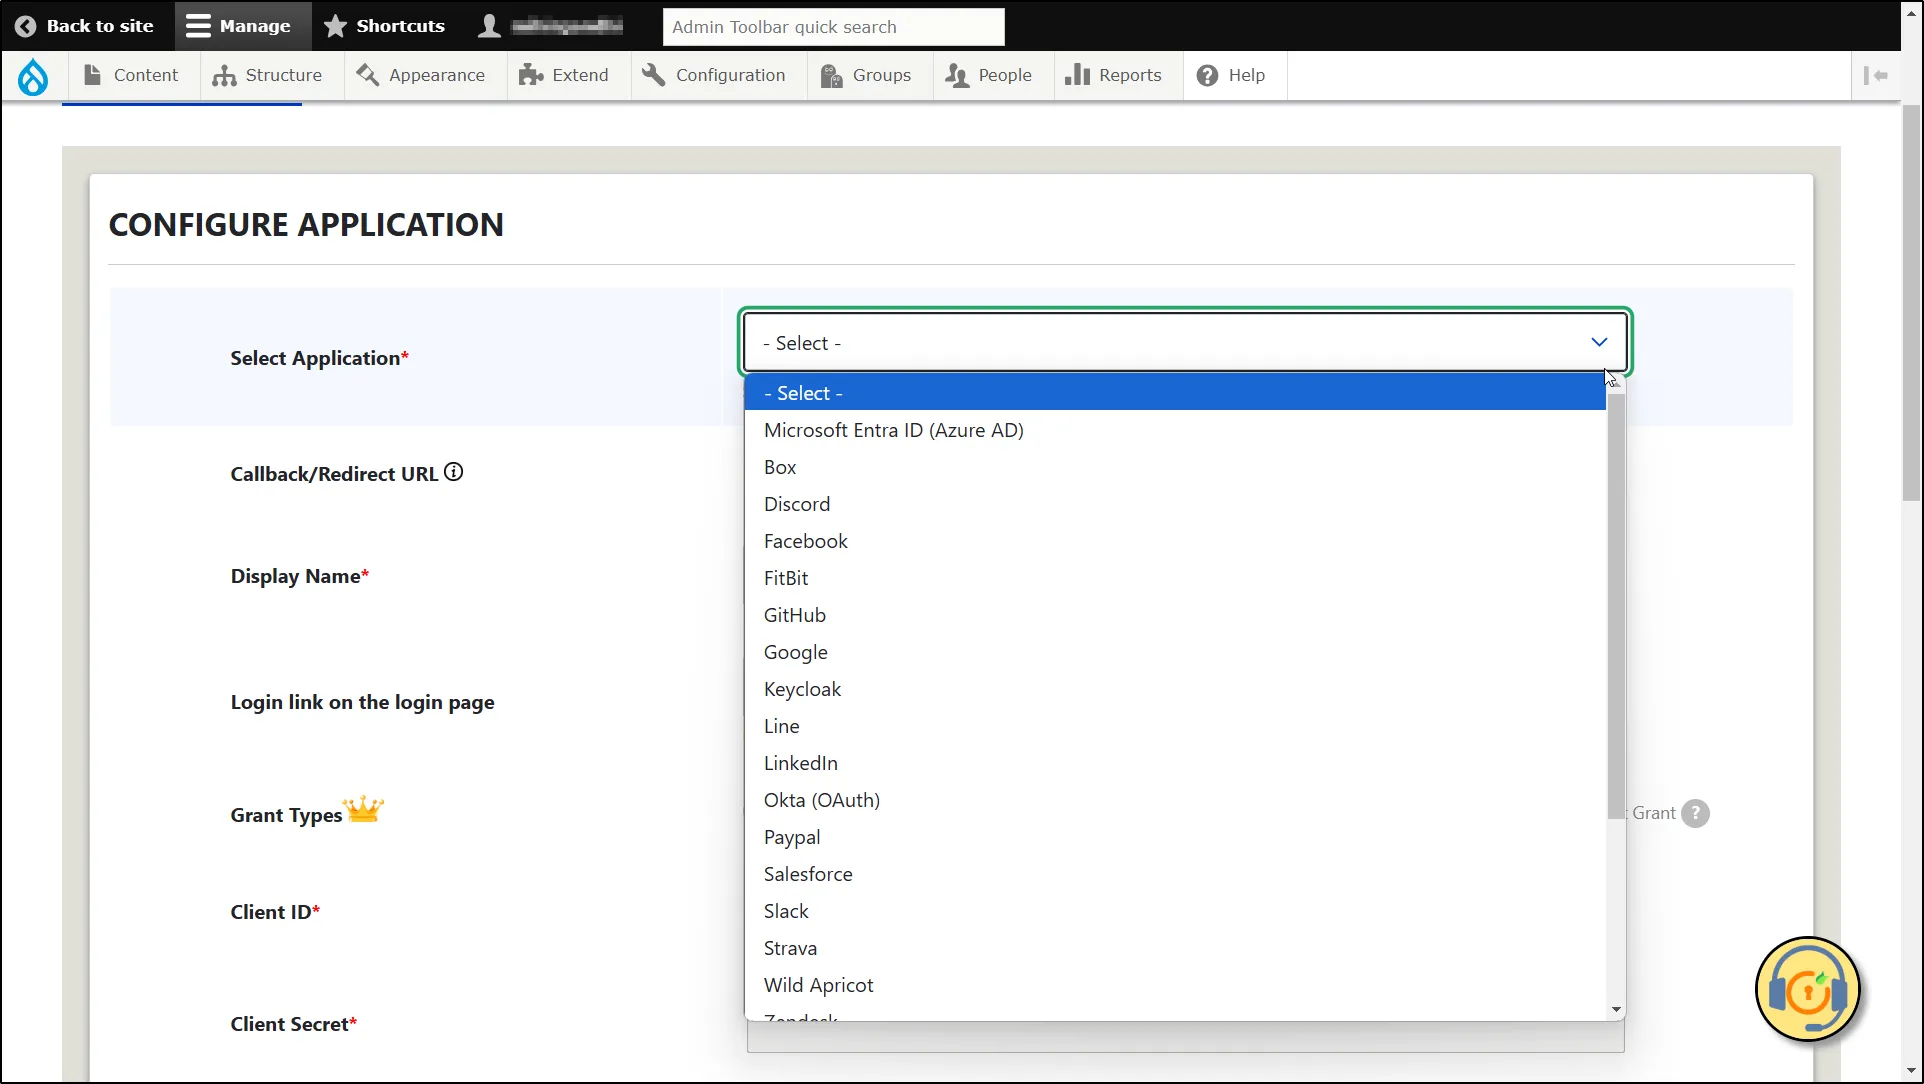Click the Select Application chevron arrow
This screenshot has height=1084, width=1924.
(x=1599, y=342)
